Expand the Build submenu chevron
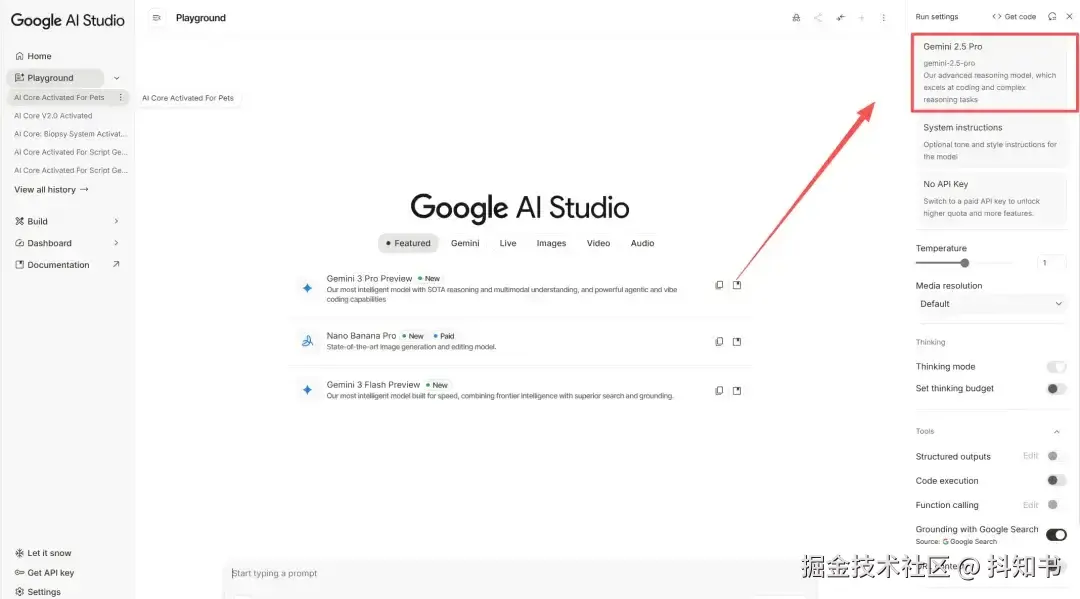This screenshot has height=599, width=1080. point(116,221)
